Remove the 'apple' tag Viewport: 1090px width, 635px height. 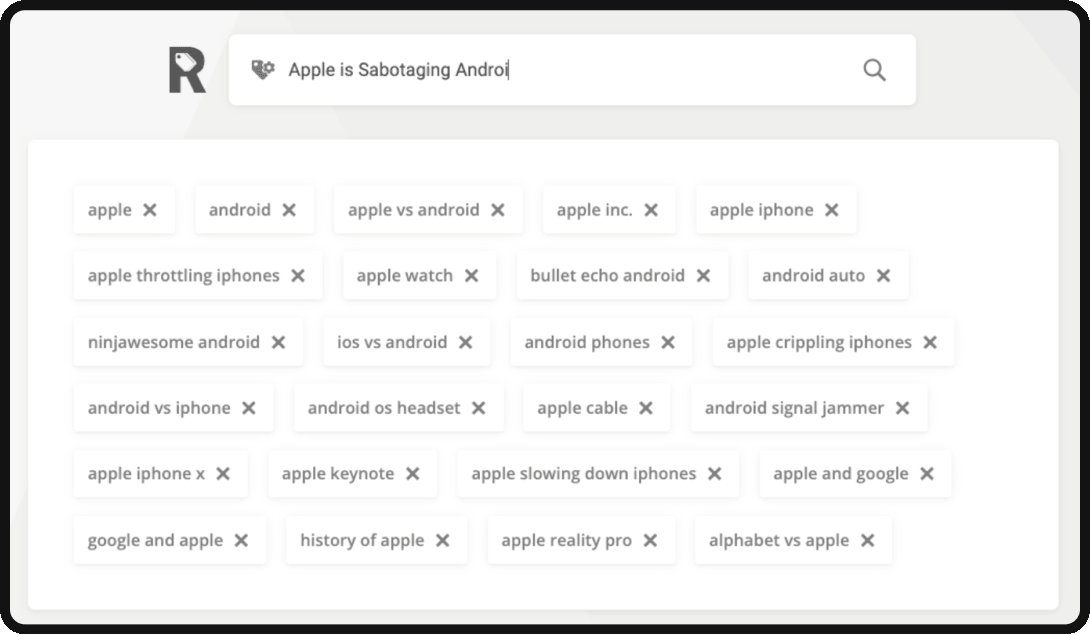point(149,209)
